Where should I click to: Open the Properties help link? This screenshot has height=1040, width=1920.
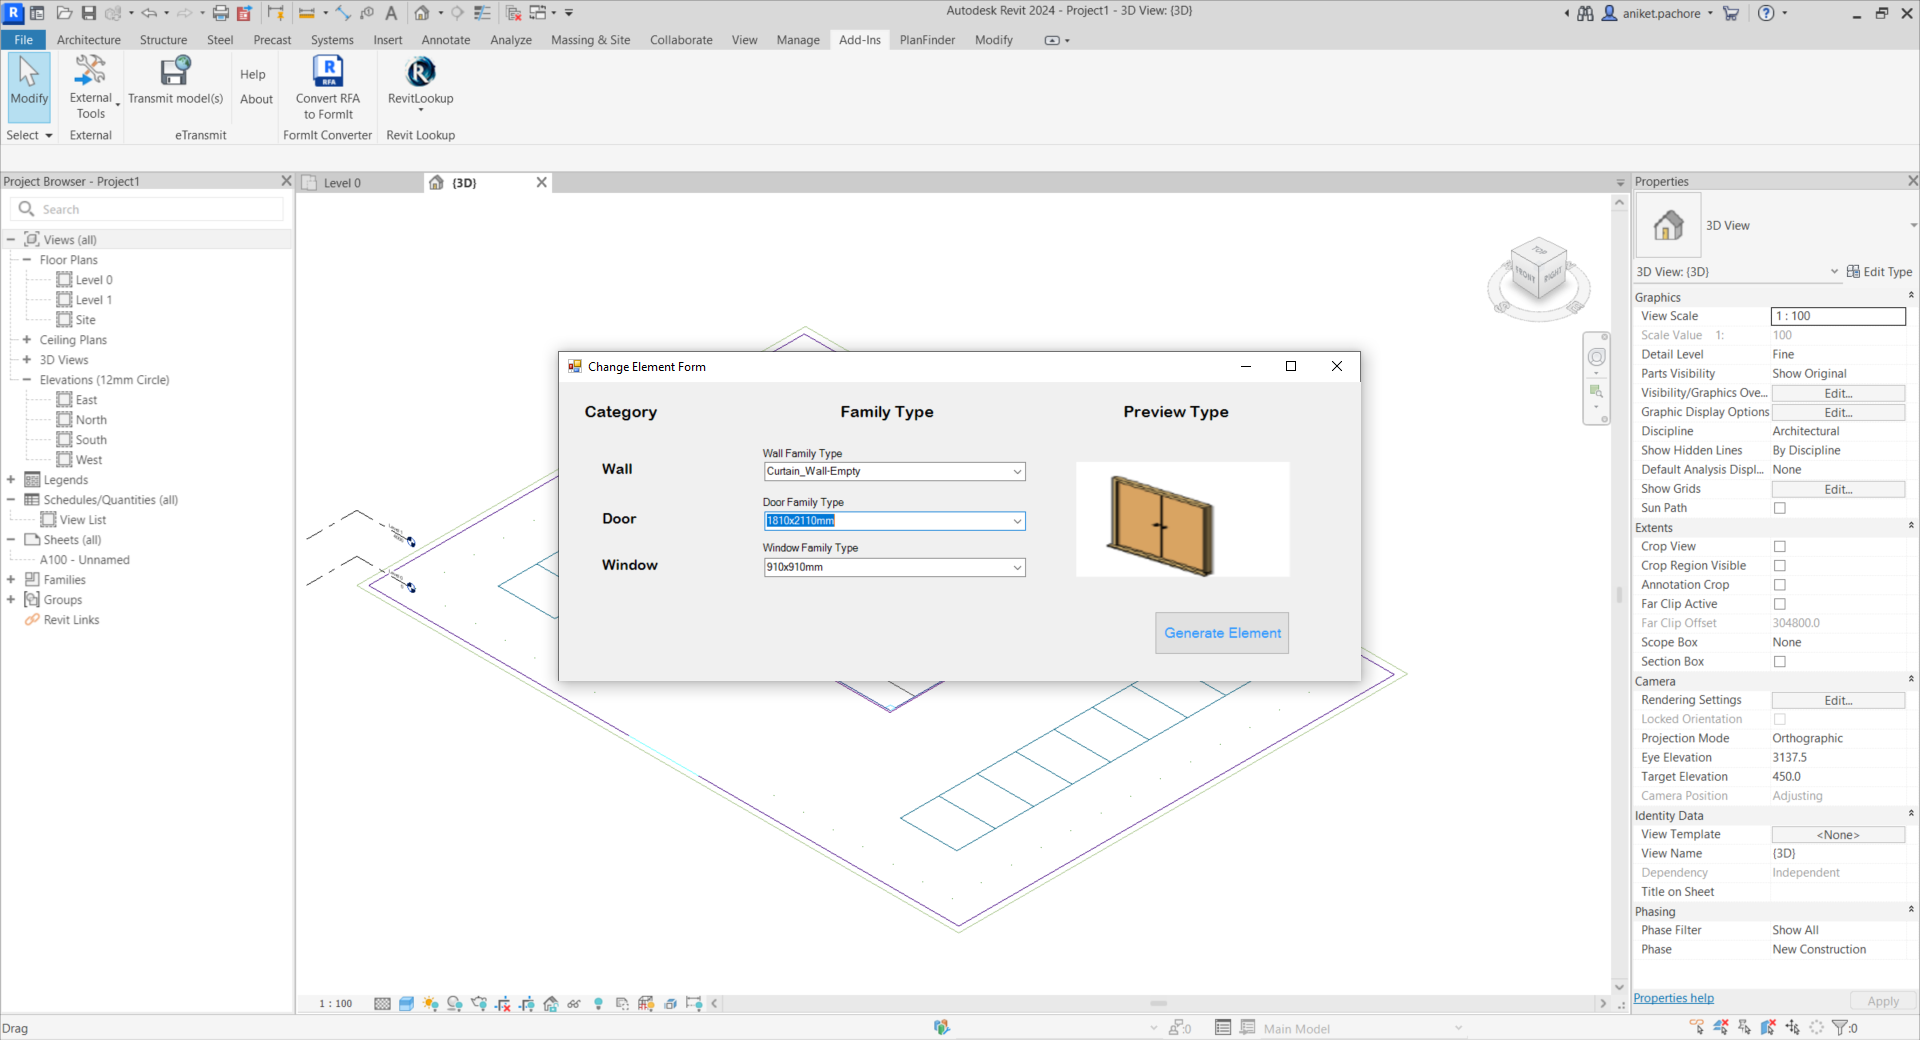click(1673, 998)
